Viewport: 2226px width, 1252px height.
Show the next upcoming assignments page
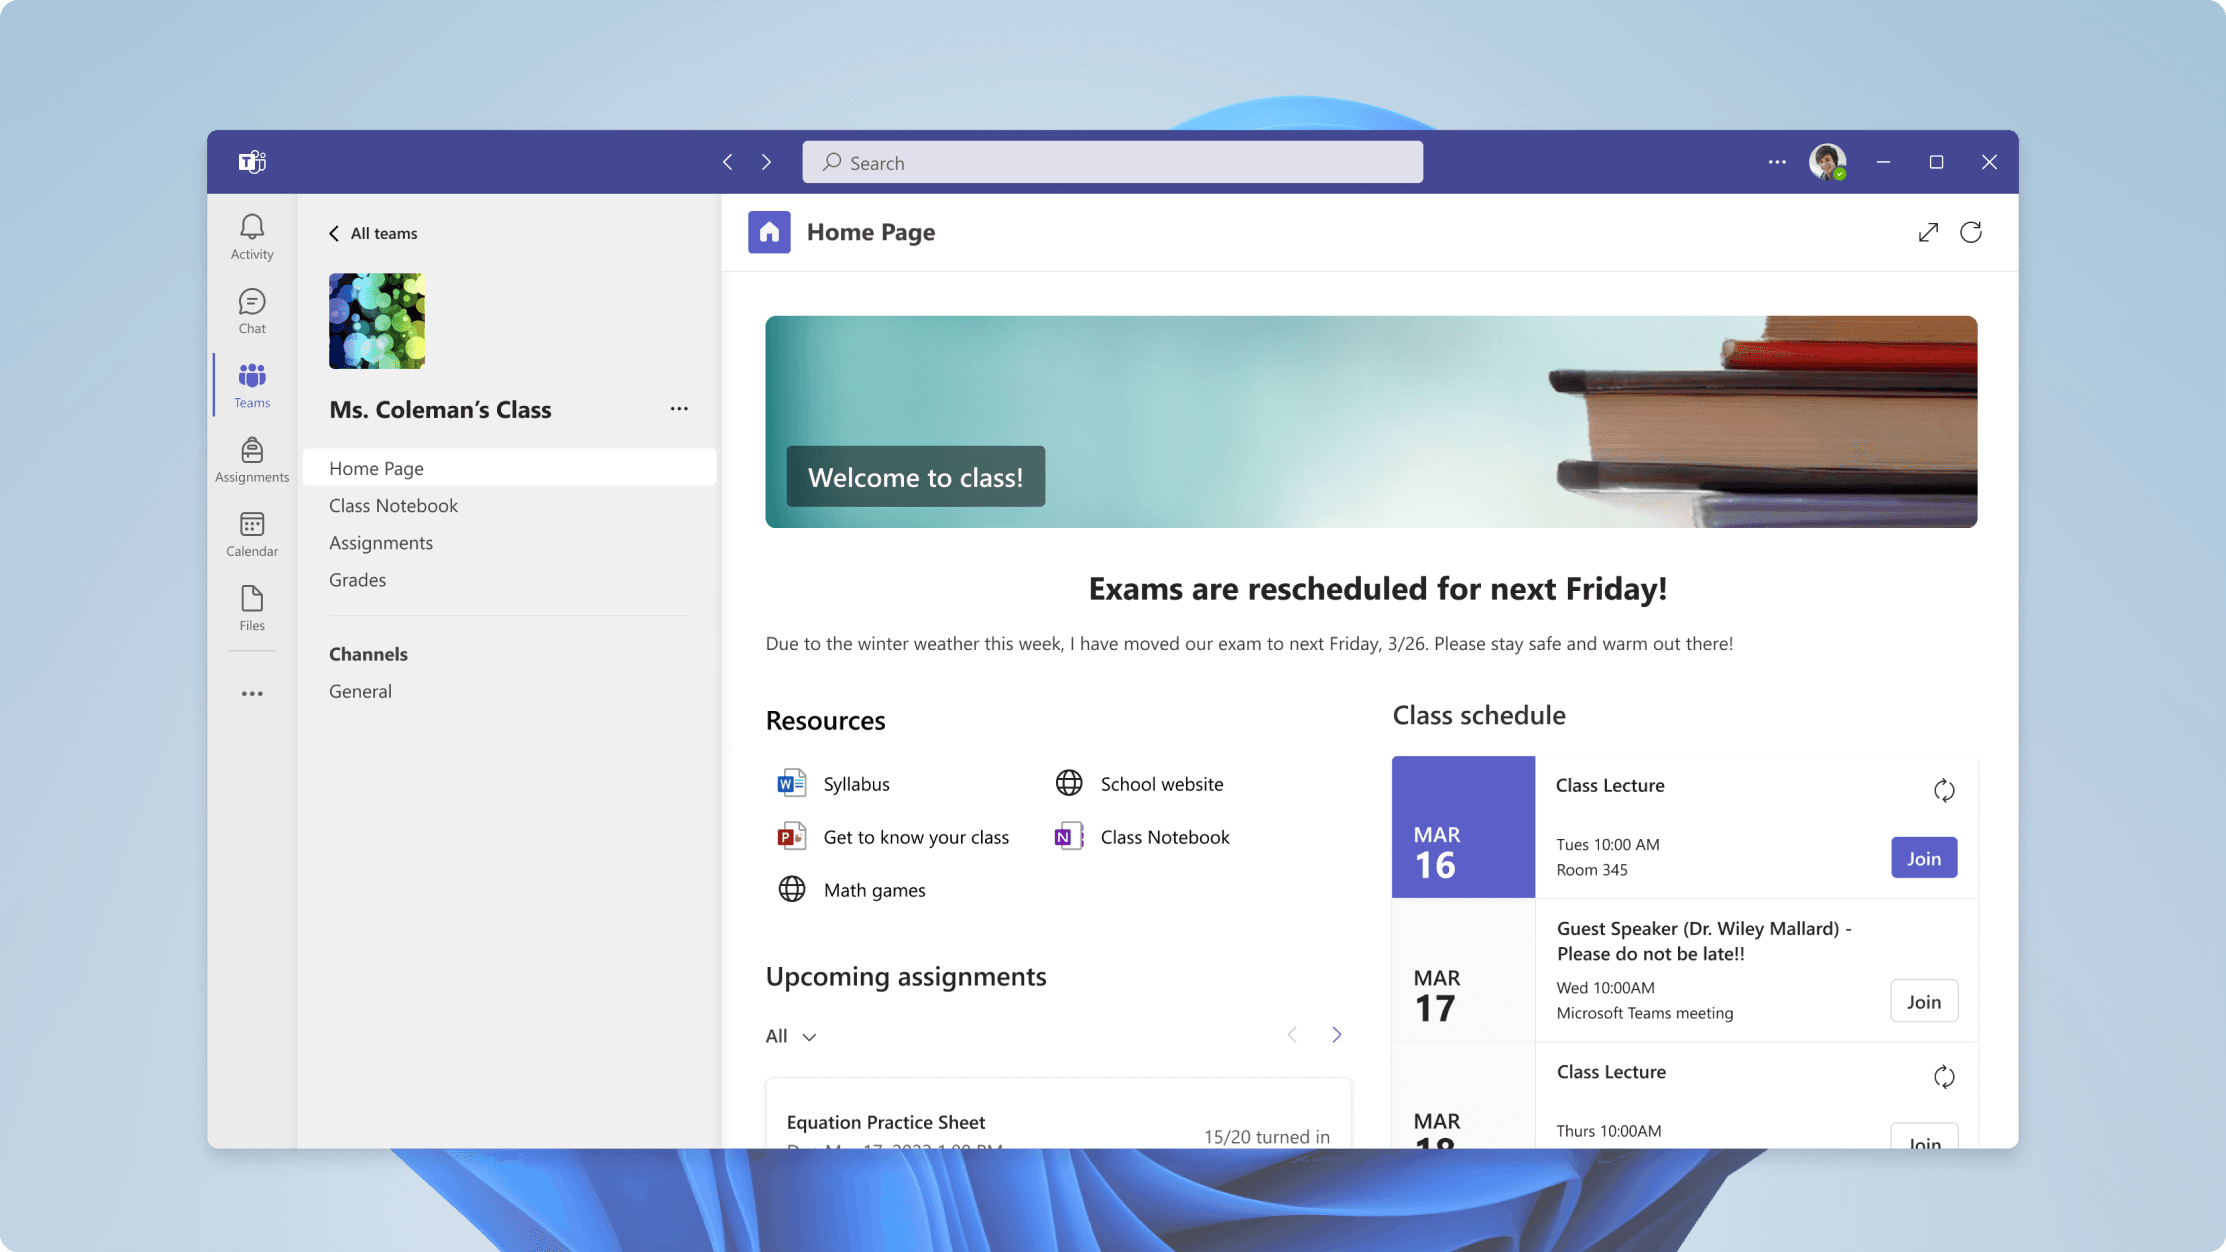[x=1336, y=1035]
